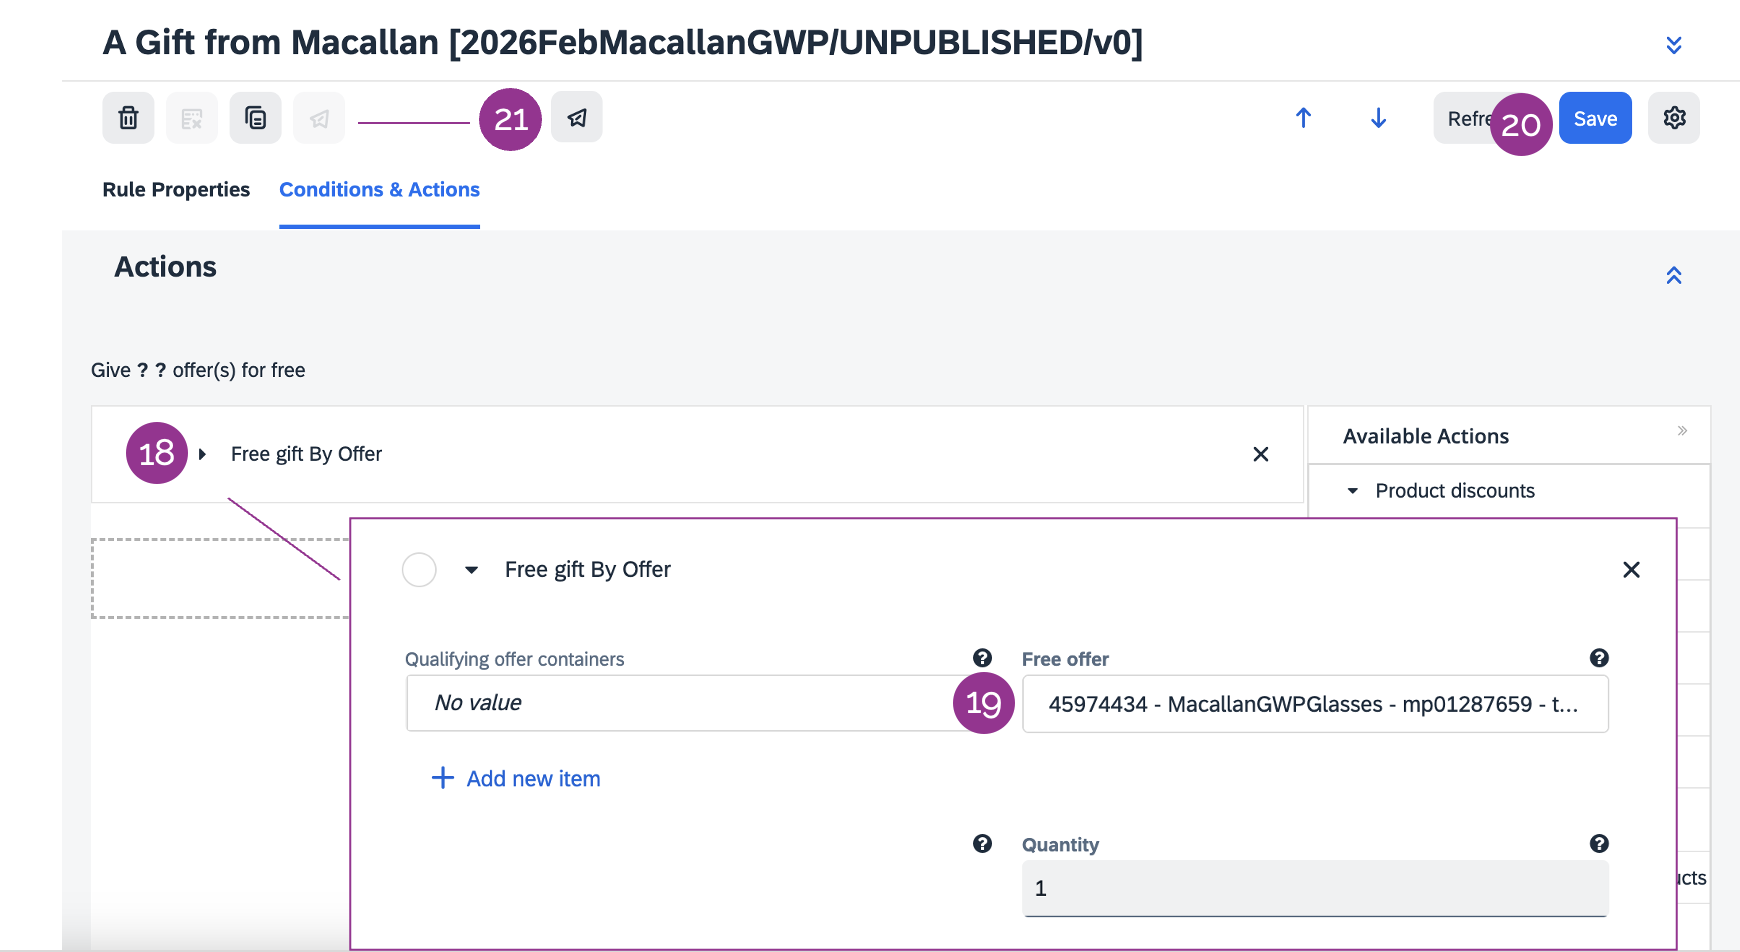Click the copy rule icon
Image resolution: width=1740 pixels, height=952 pixels.
click(x=255, y=118)
